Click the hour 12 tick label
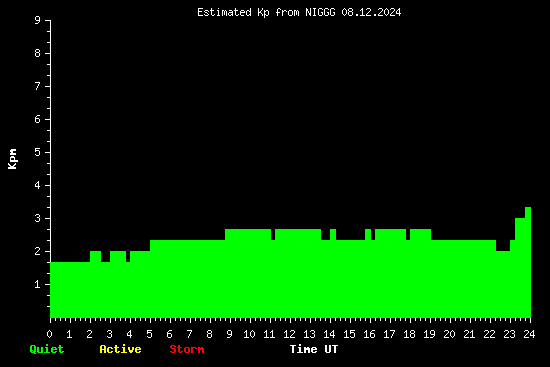The height and width of the screenshot is (367, 550). click(x=289, y=334)
